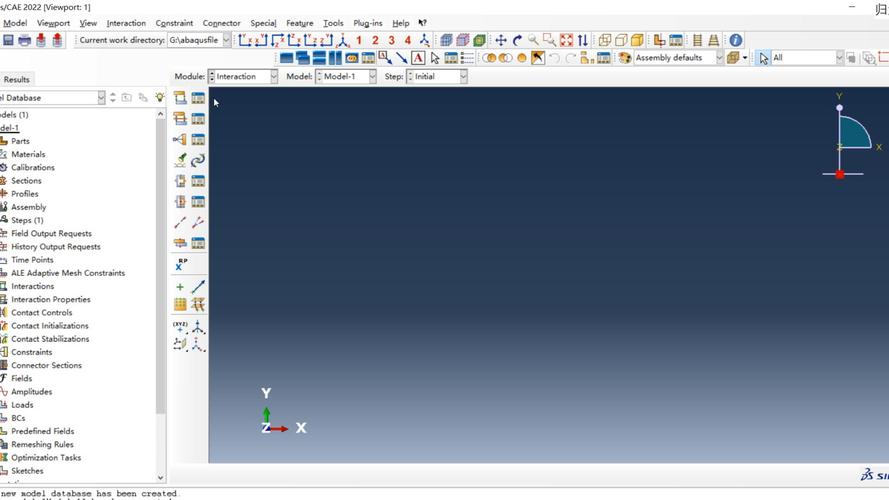This screenshot has height=500, width=889.
Task: Click the Save Model Database icon
Action: (8, 40)
